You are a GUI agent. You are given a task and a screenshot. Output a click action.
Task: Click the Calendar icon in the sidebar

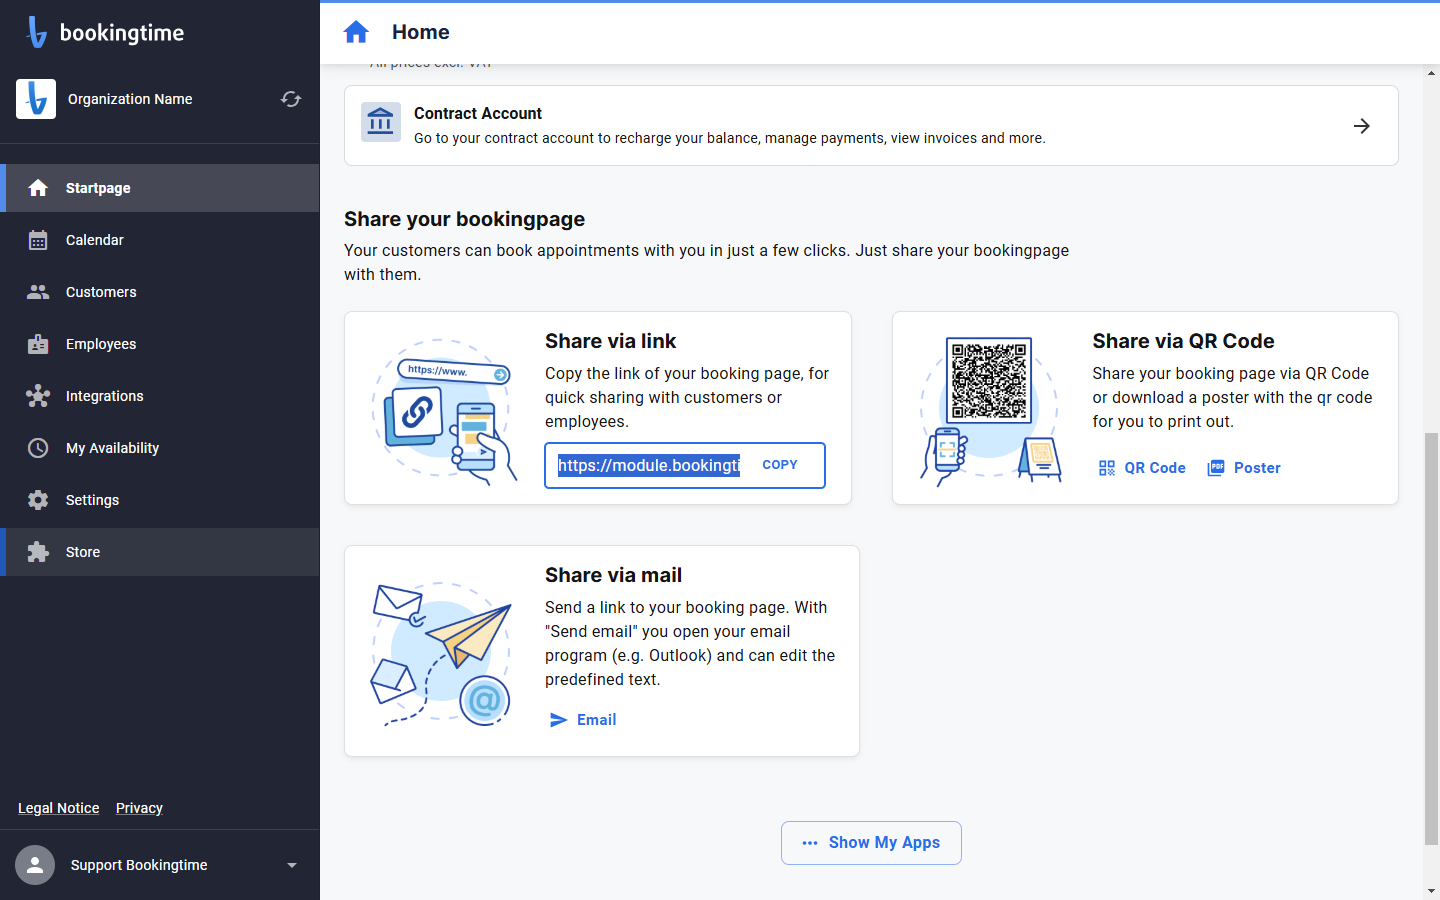click(x=38, y=240)
